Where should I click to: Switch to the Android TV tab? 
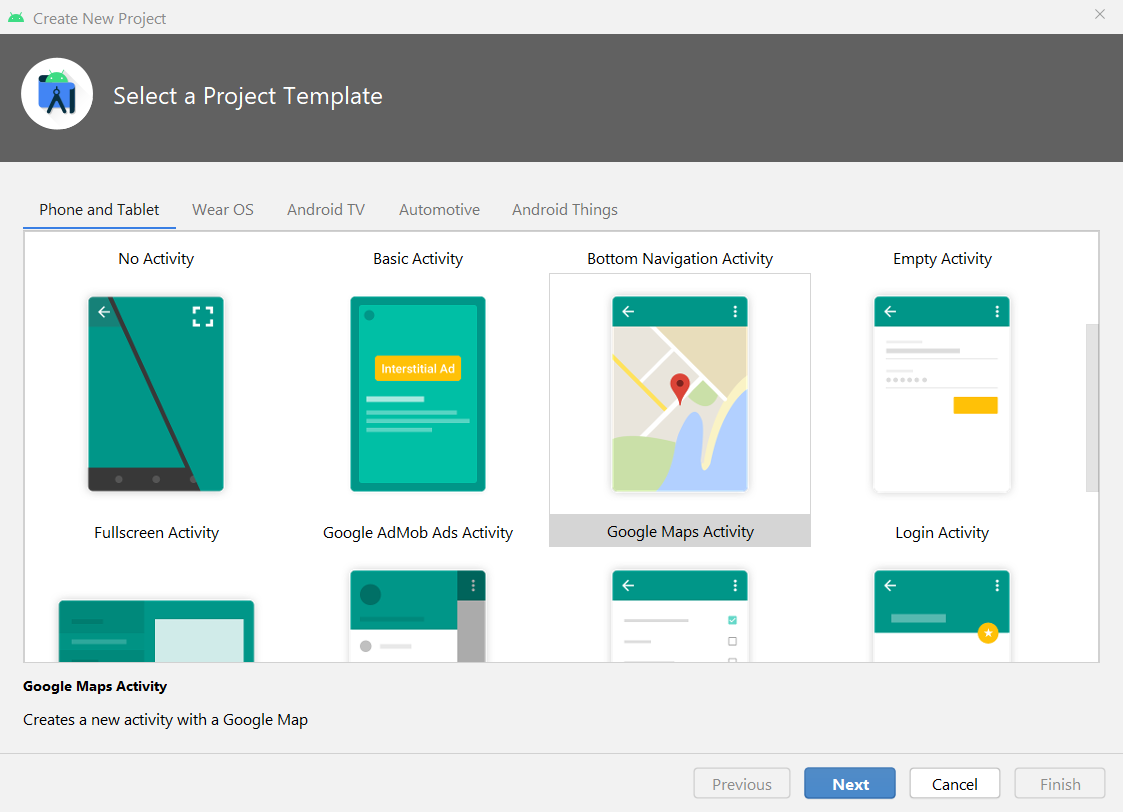[325, 209]
